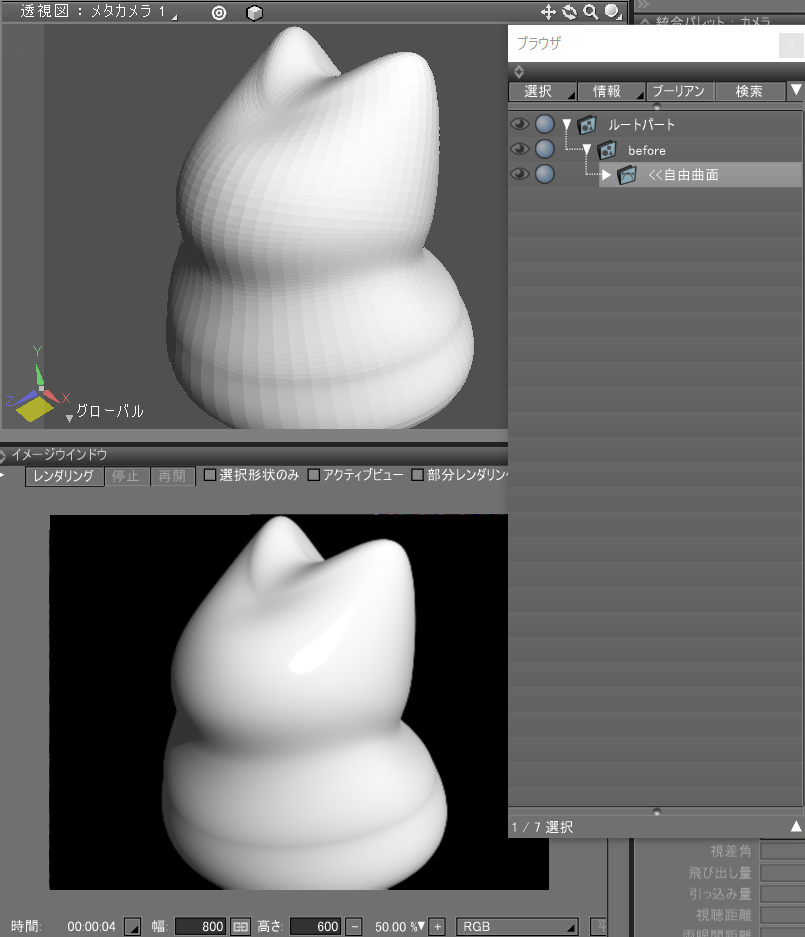Click the target circle icon in viewport header
The height and width of the screenshot is (937, 805).
coord(219,13)
